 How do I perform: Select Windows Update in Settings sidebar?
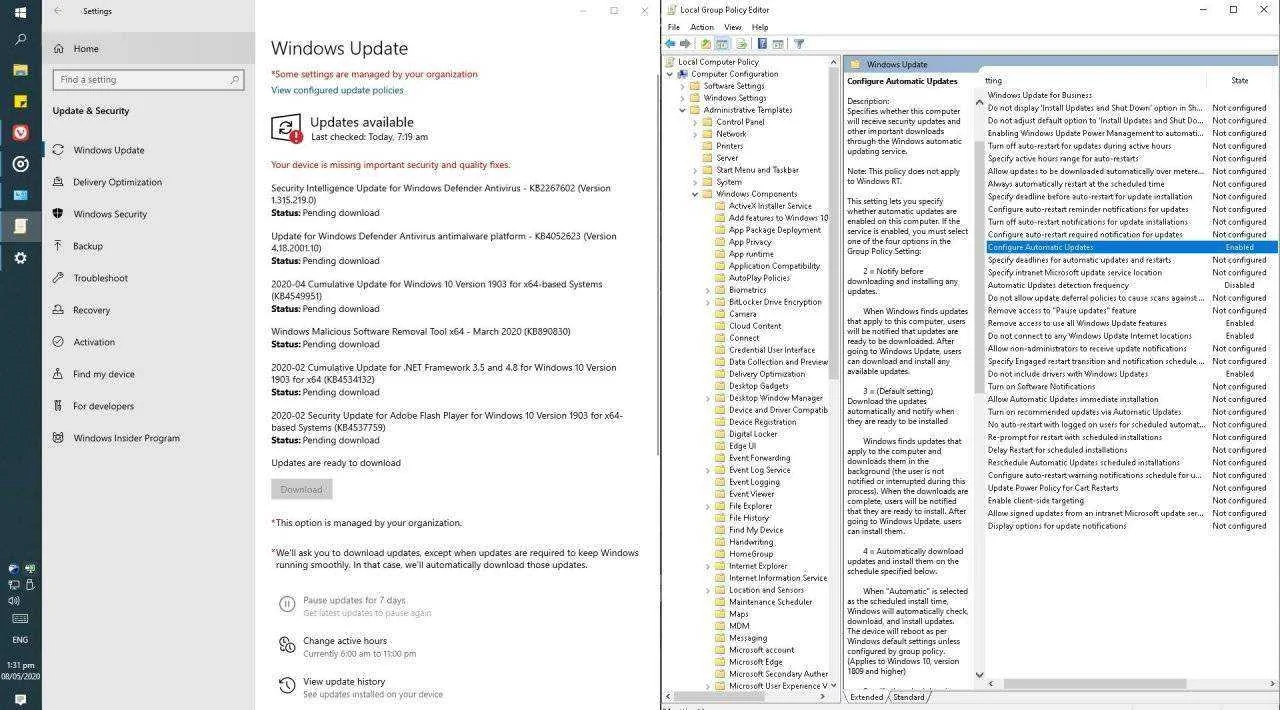108,150
